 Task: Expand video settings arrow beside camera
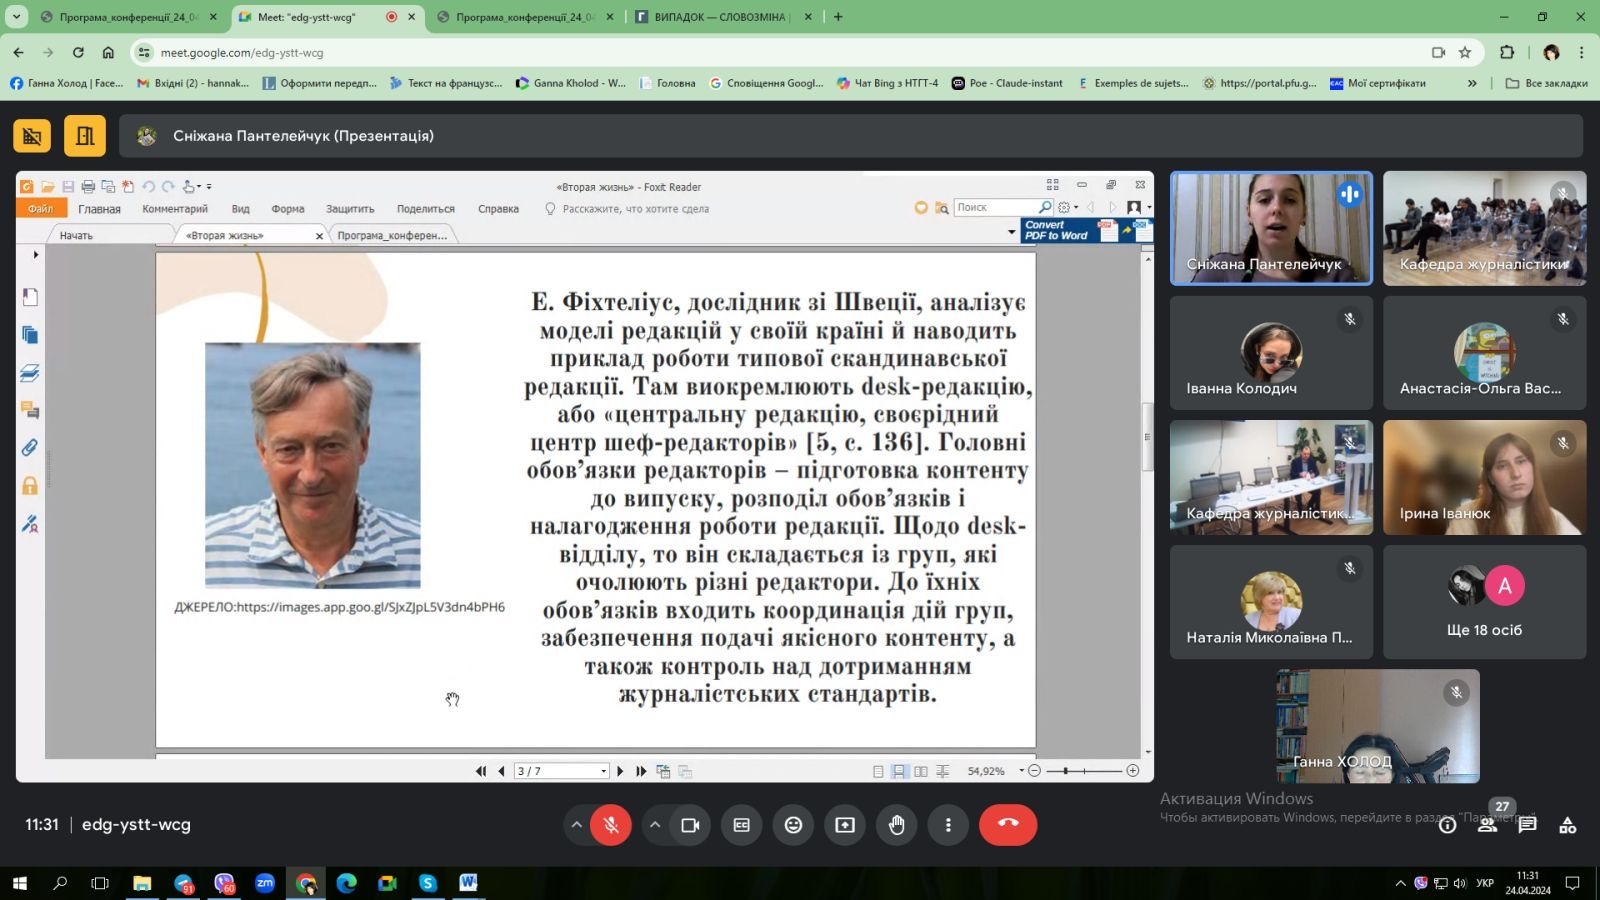coord(655,825)
